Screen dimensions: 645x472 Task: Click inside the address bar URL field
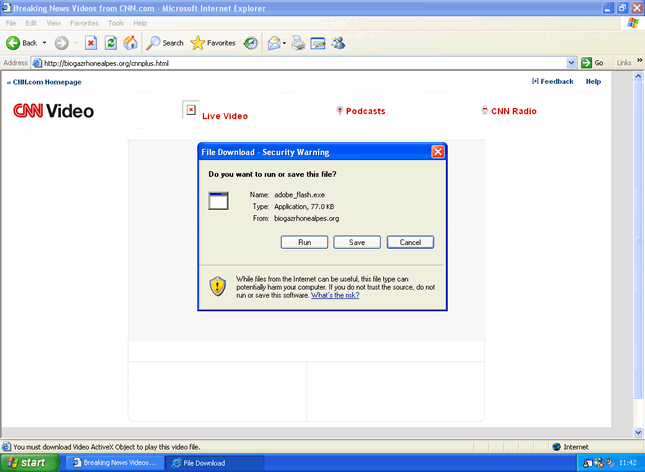[x=300, y=63]
